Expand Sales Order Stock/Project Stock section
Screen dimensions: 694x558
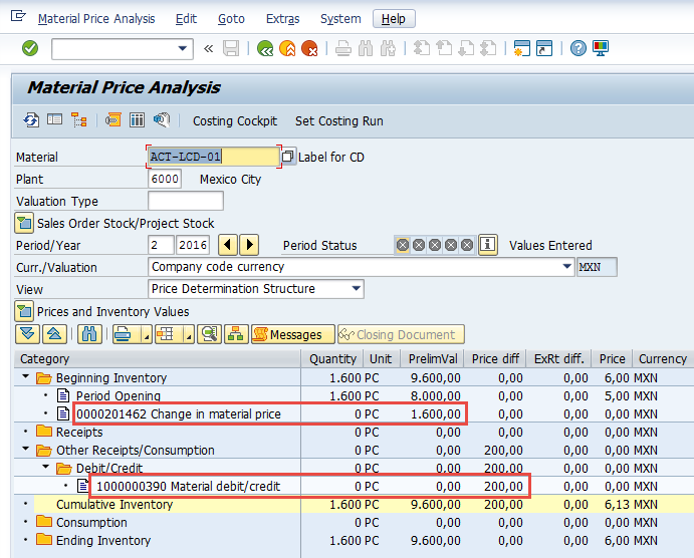click(24, 223)
